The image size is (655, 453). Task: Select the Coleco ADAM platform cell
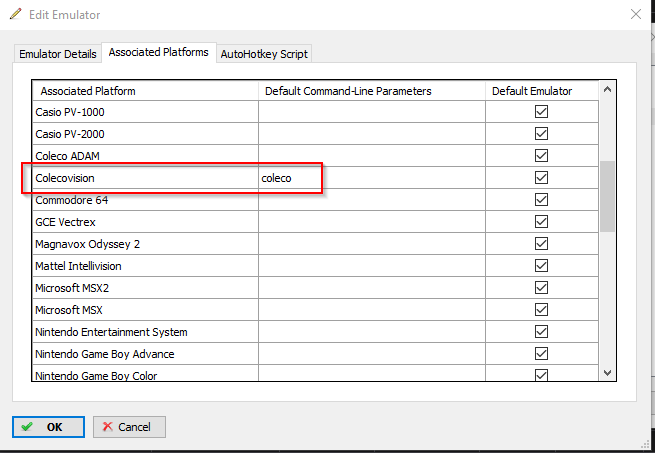pos(145,155)
